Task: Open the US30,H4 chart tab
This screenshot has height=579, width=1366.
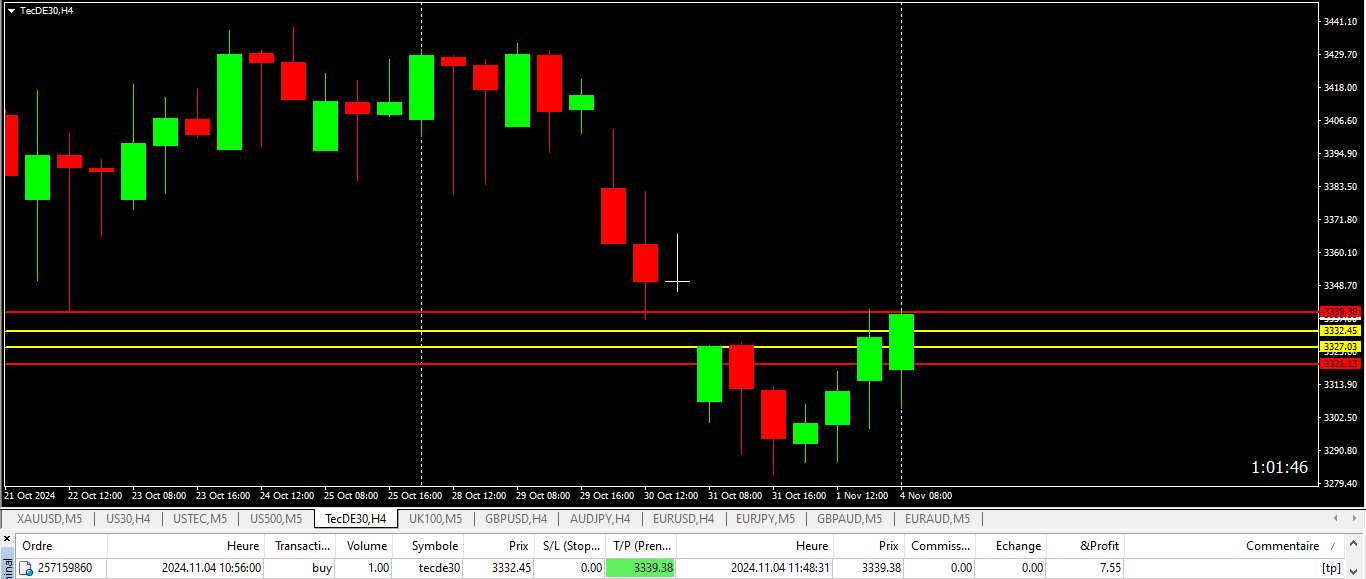Action: pyautogui.click(x=128, y=519)
